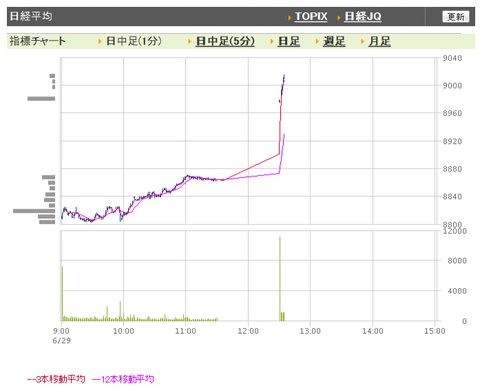Click the 10:00 time axis label
Image resolution: width=480 pixels, height=388 pixels.
124,331
